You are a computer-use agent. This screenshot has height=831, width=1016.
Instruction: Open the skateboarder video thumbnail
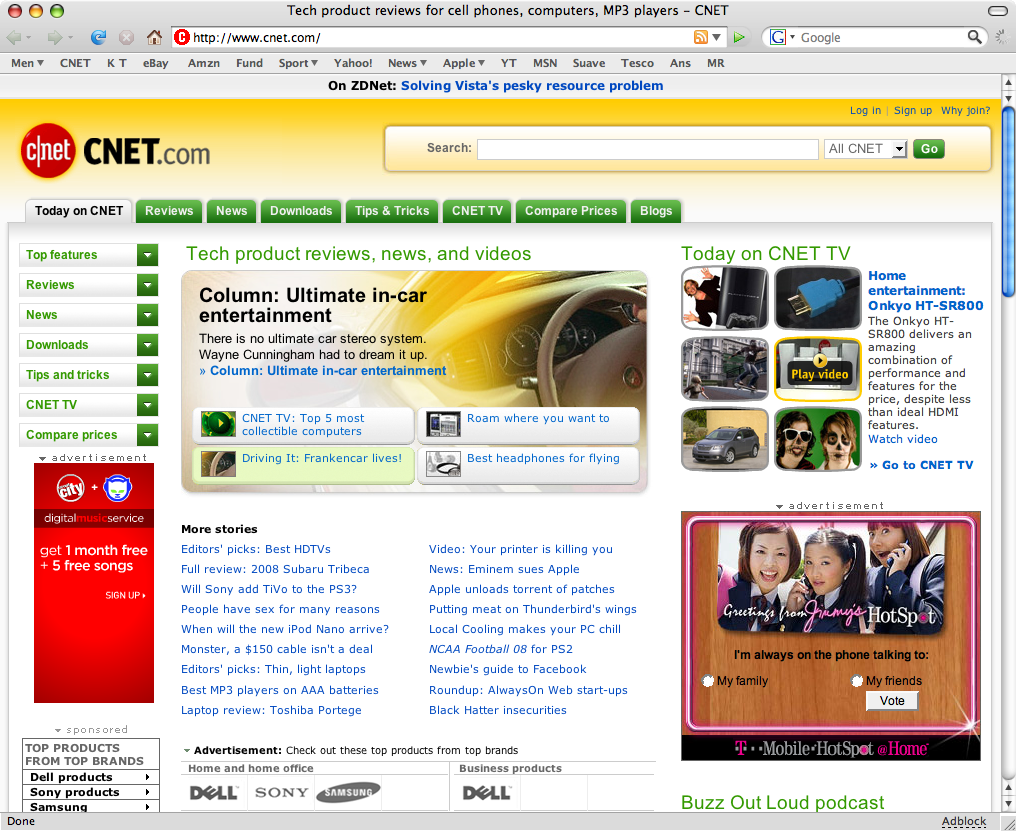tap(725, 369)
